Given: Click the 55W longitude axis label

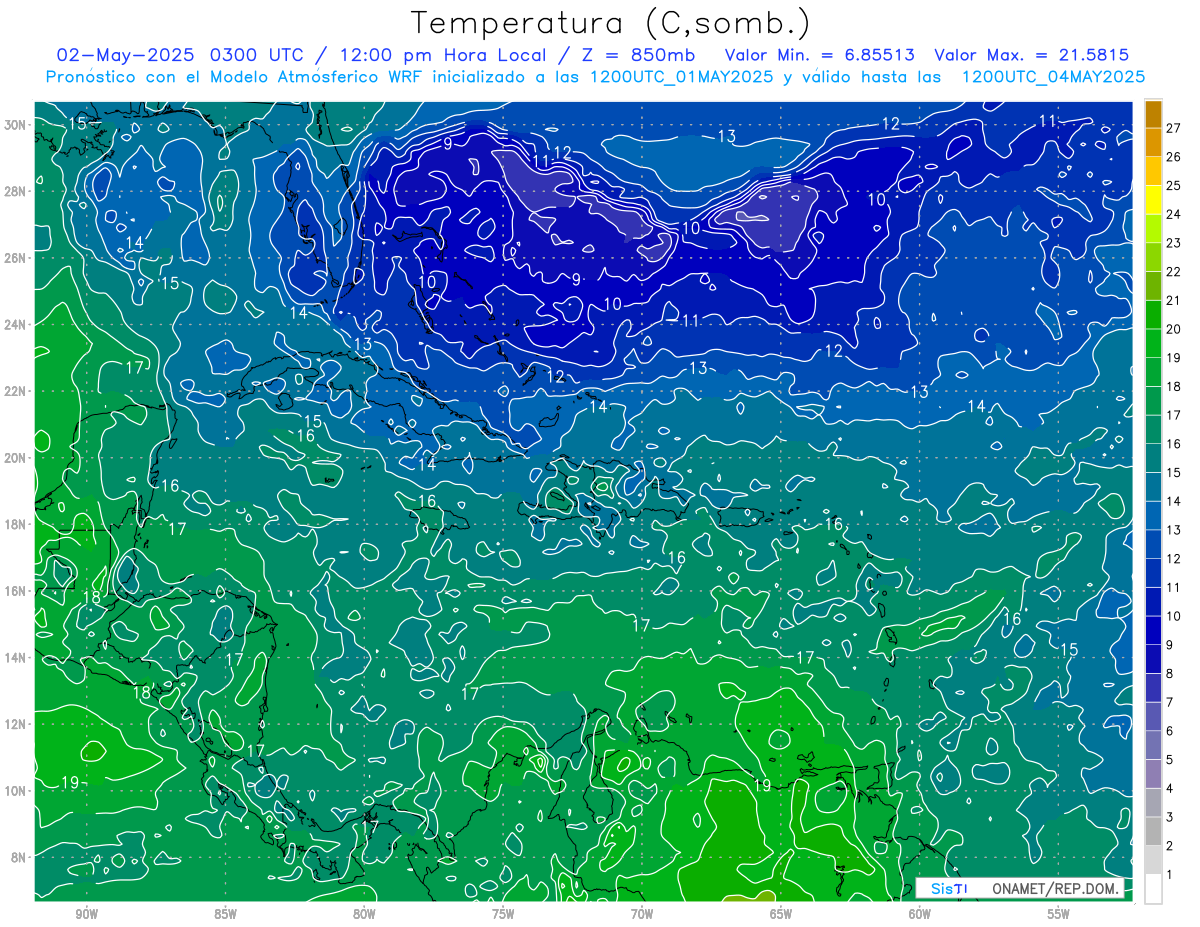Looking at the screenshot, I should point(1058,914).
